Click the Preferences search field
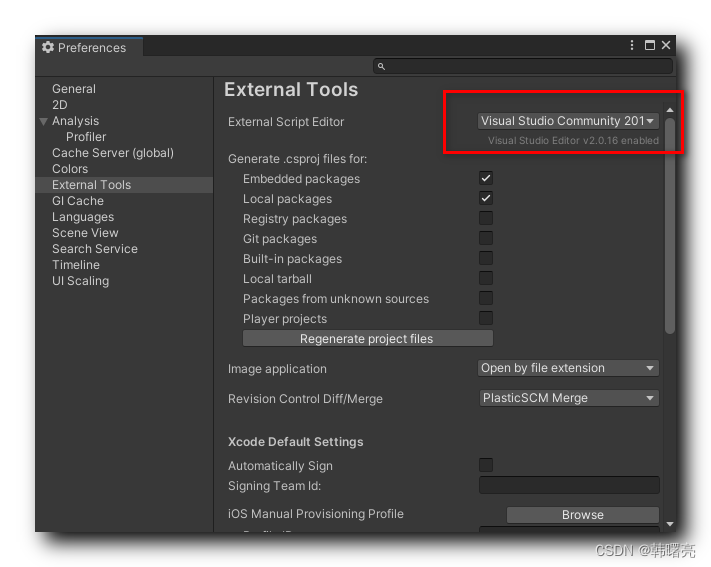 pos(523,66)
